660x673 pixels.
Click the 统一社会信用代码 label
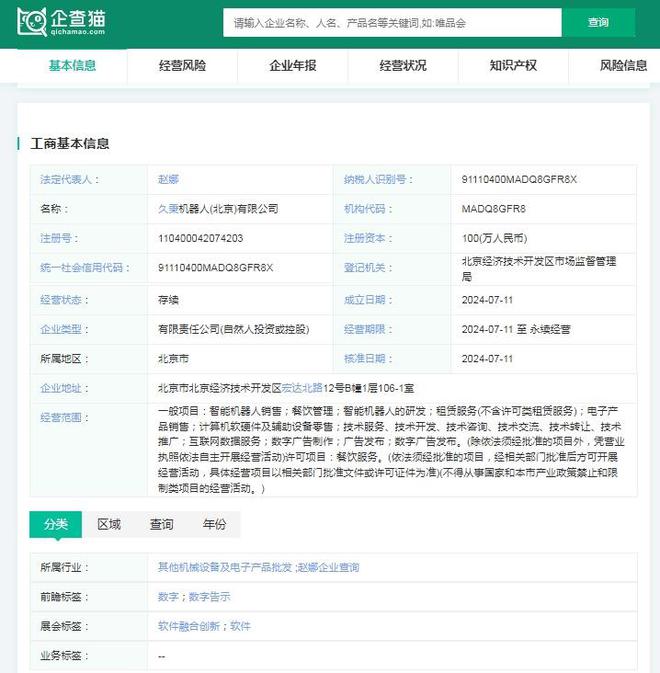85,268
